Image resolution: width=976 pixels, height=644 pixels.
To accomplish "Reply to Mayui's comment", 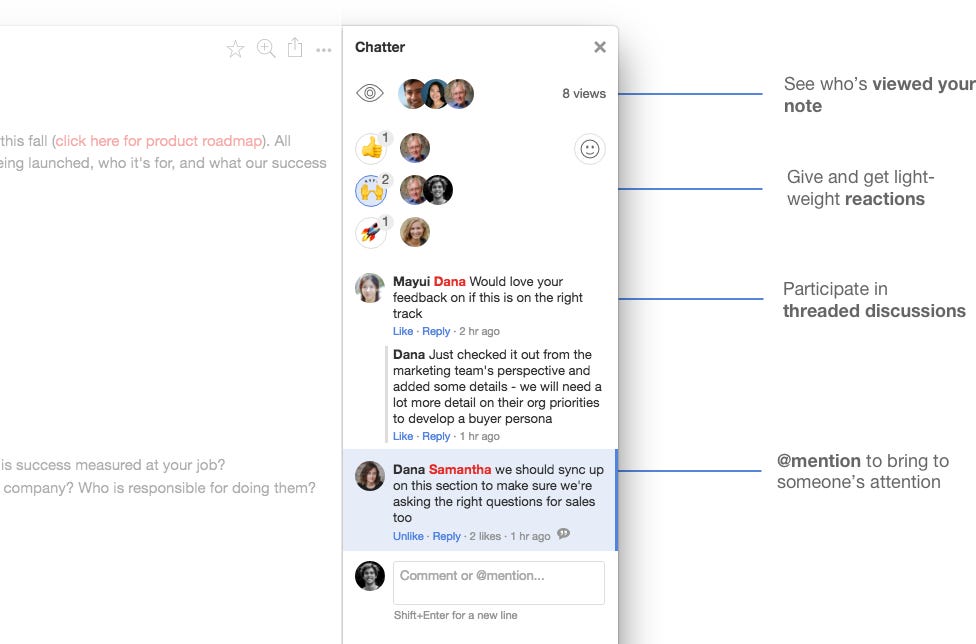I will tap(436, 331).
